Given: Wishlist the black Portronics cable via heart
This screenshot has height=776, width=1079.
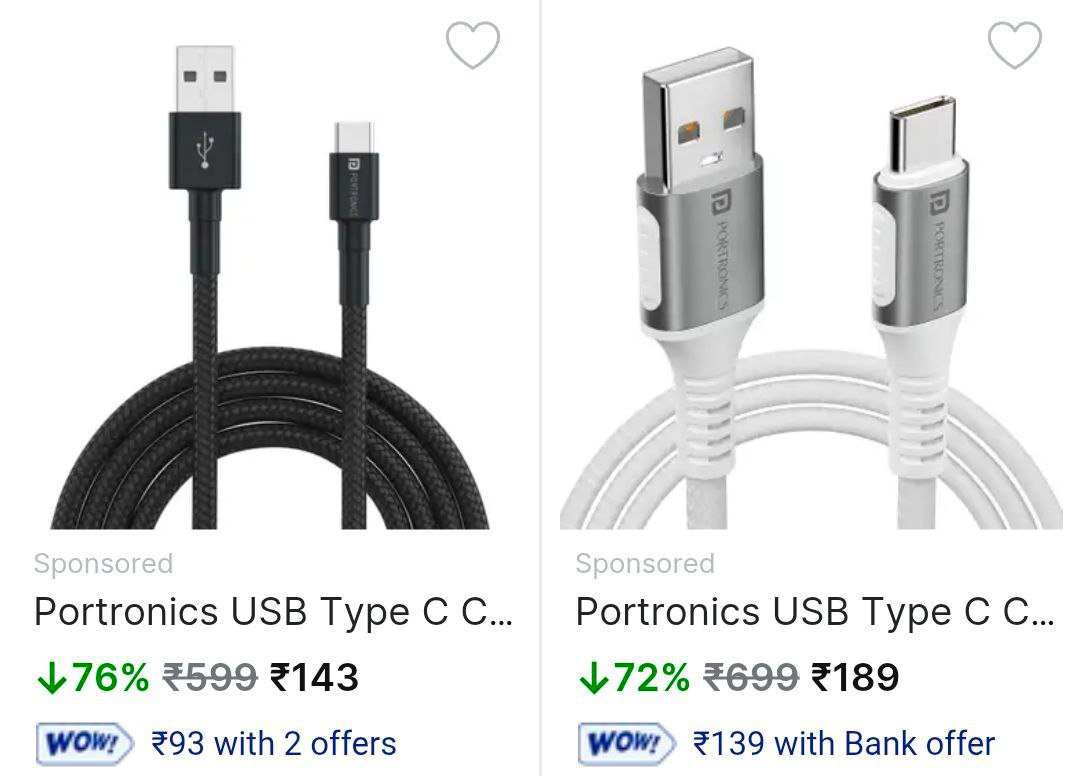Looking at the screenshot, I should click(472, 45).
